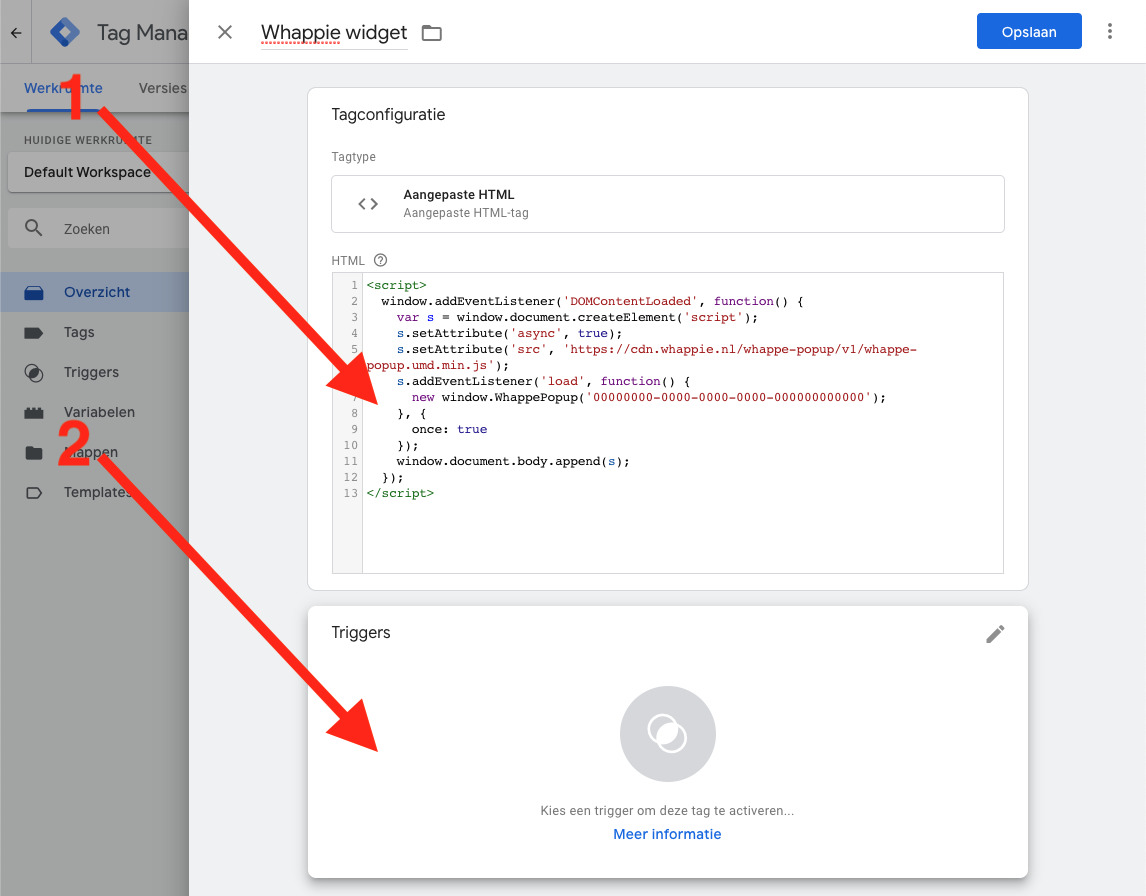
Task: Save the tag with Opslaan
Action: pyautogui.click(x=1029, y=31)
